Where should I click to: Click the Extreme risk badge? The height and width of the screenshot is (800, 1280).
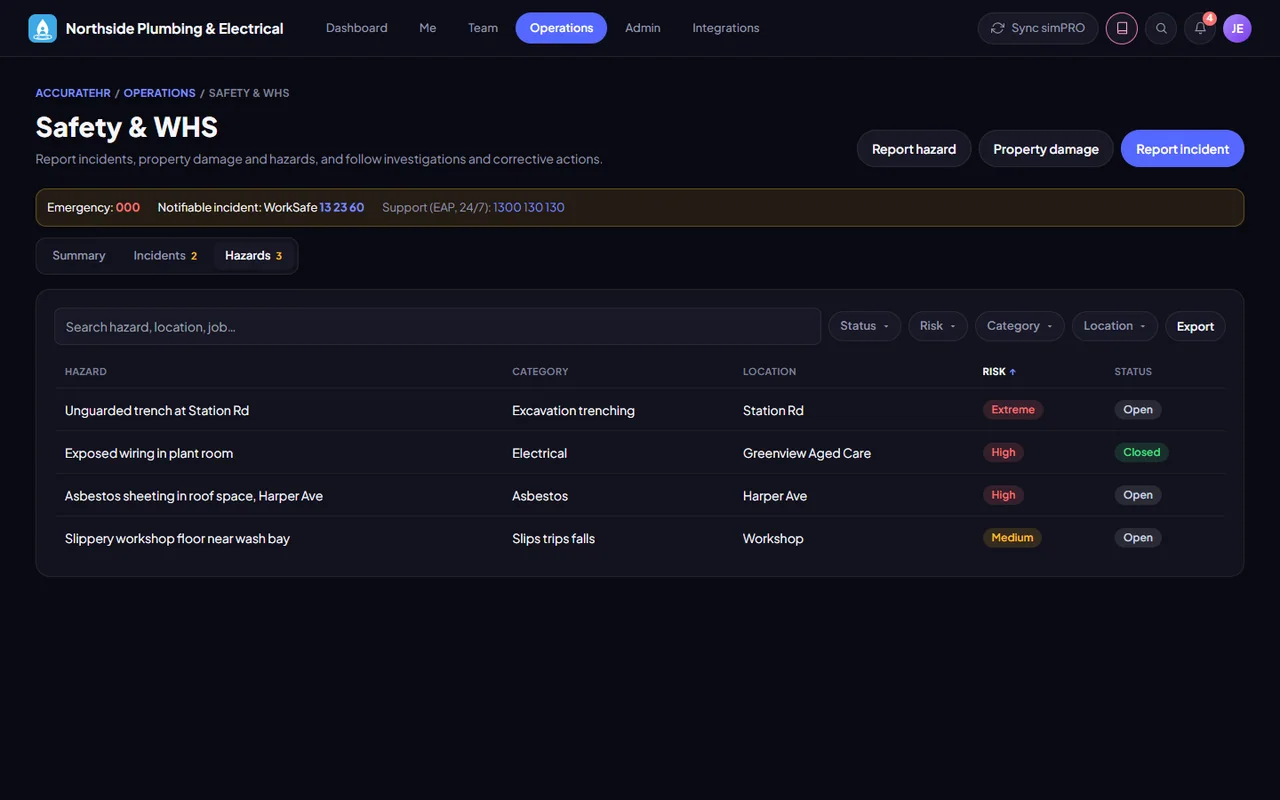tap(1013, 410)
